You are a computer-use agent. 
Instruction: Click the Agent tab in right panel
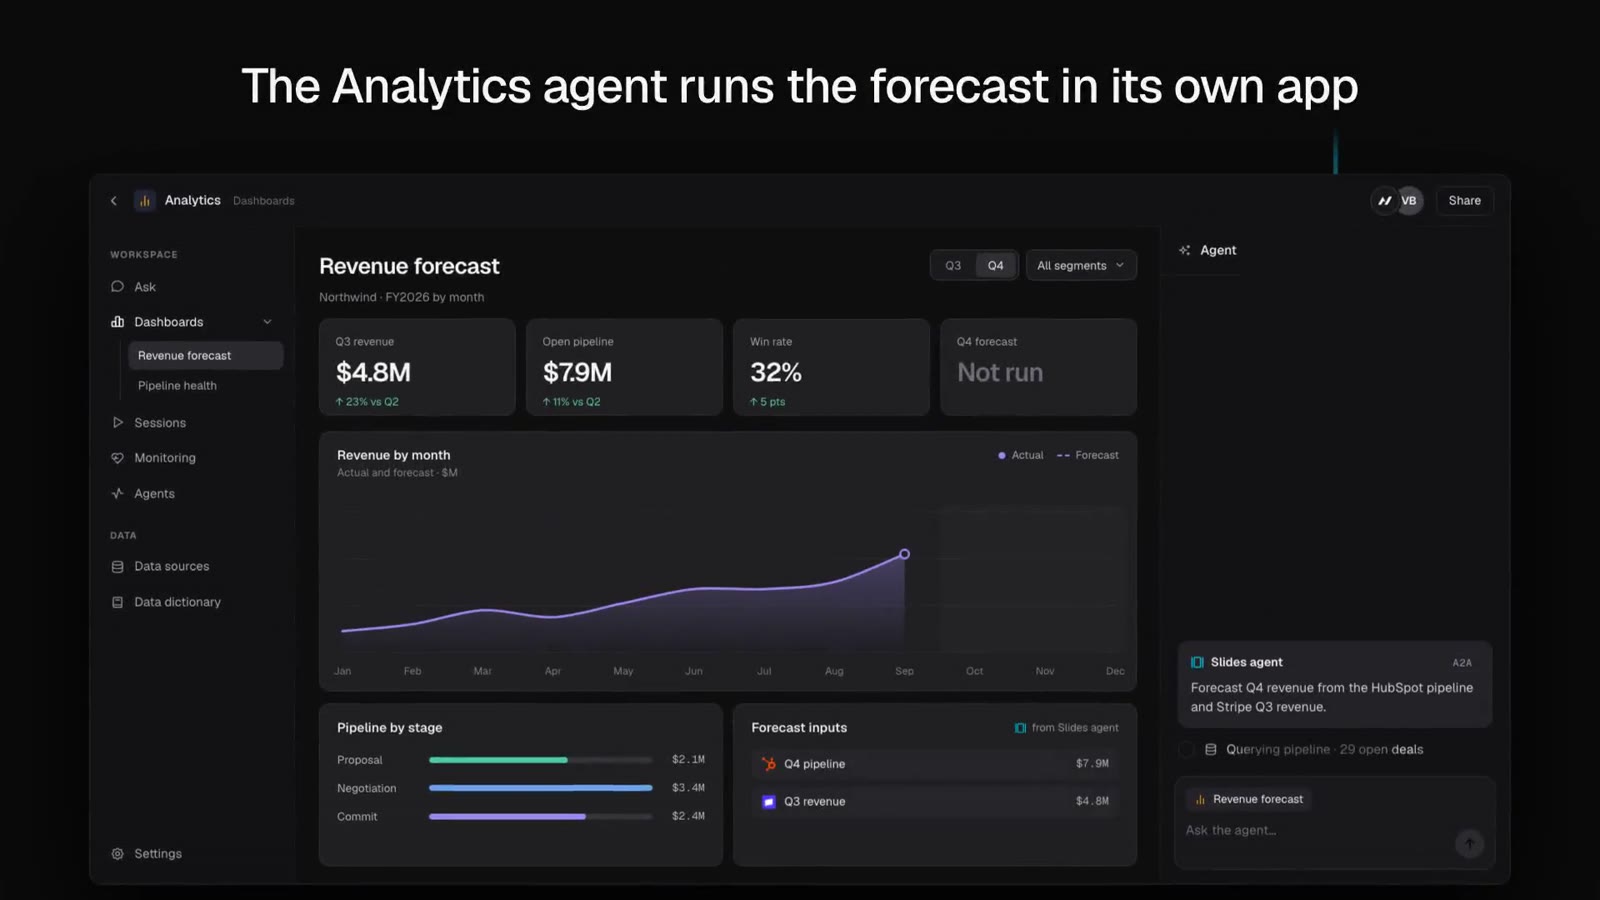pos(1208,251)
